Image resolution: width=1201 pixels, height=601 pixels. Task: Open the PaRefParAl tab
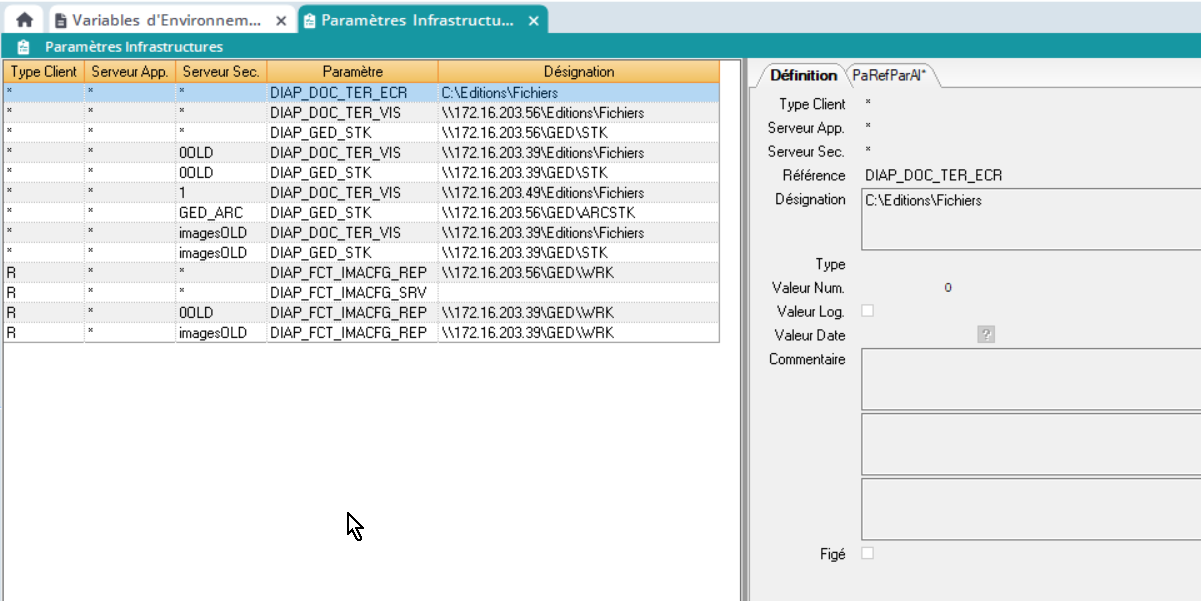coord(892,76)
